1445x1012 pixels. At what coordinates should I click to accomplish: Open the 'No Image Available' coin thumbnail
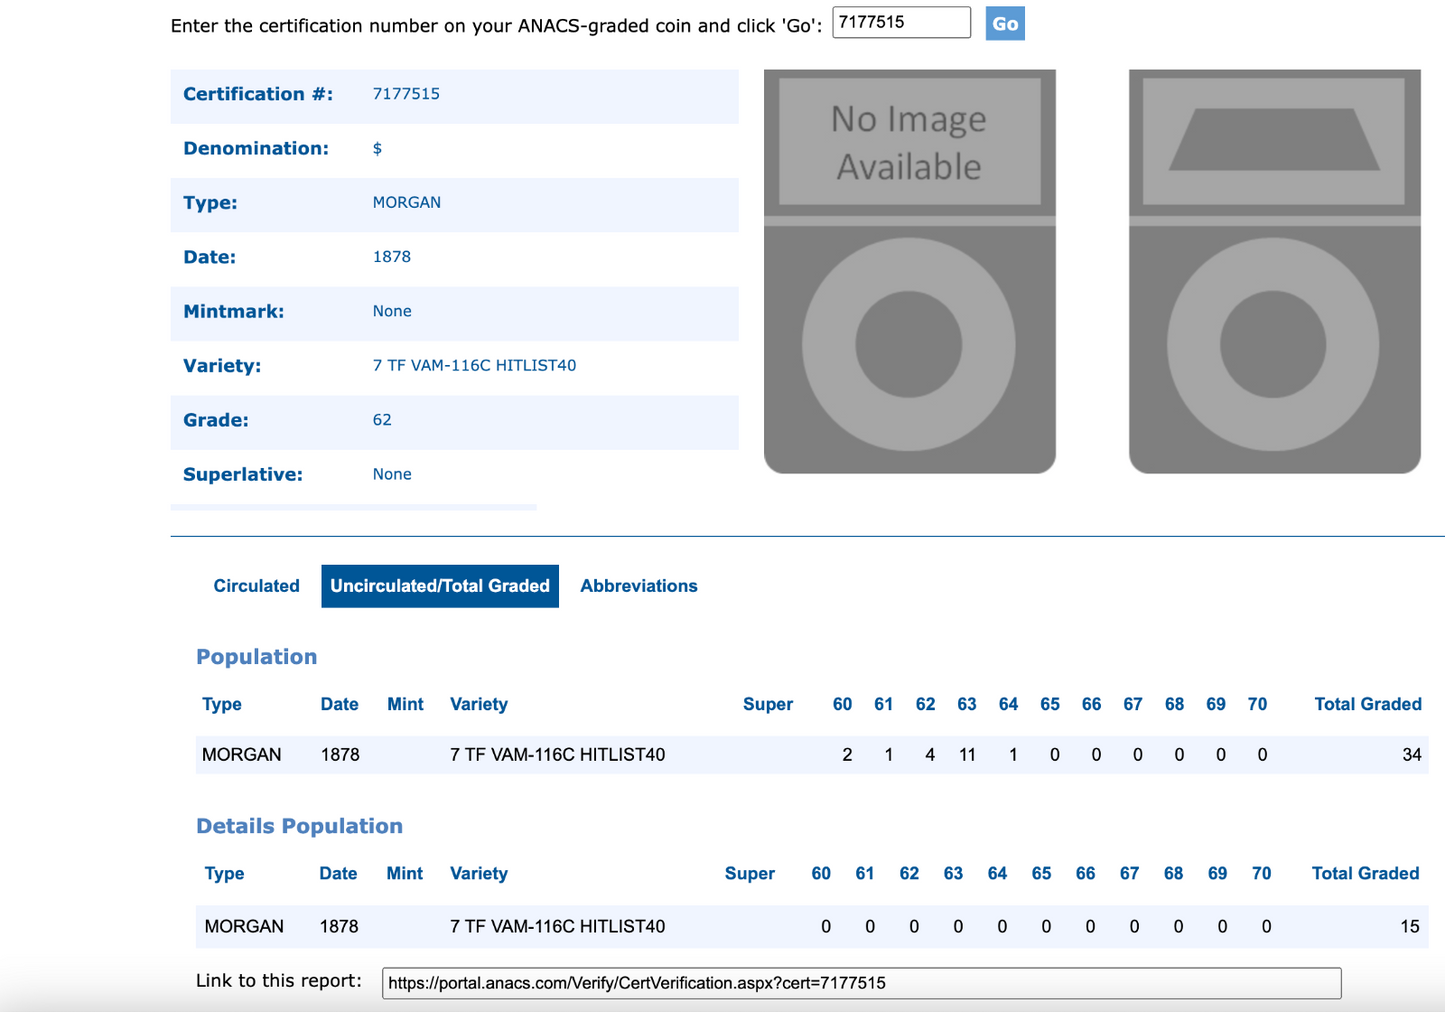(x=909, y=271)
